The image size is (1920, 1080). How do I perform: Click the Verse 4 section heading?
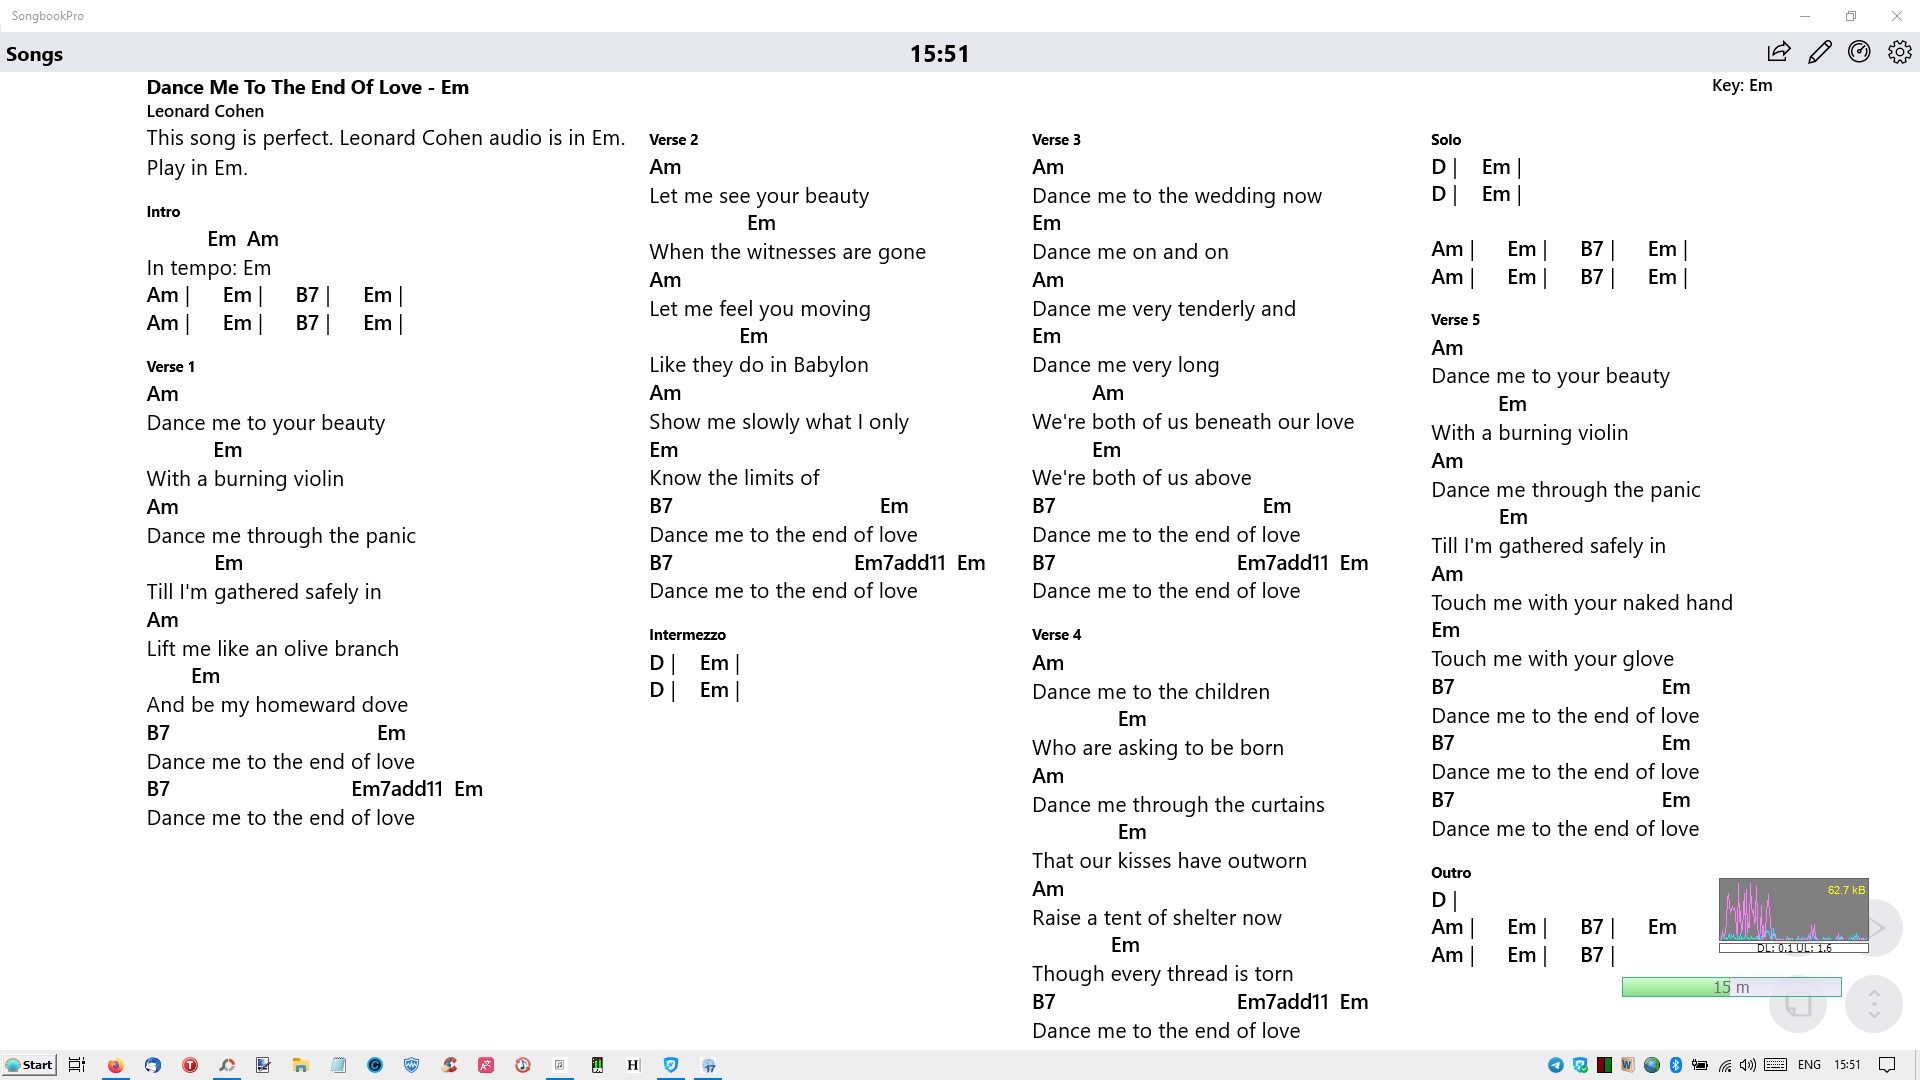tap(1056, 635)
